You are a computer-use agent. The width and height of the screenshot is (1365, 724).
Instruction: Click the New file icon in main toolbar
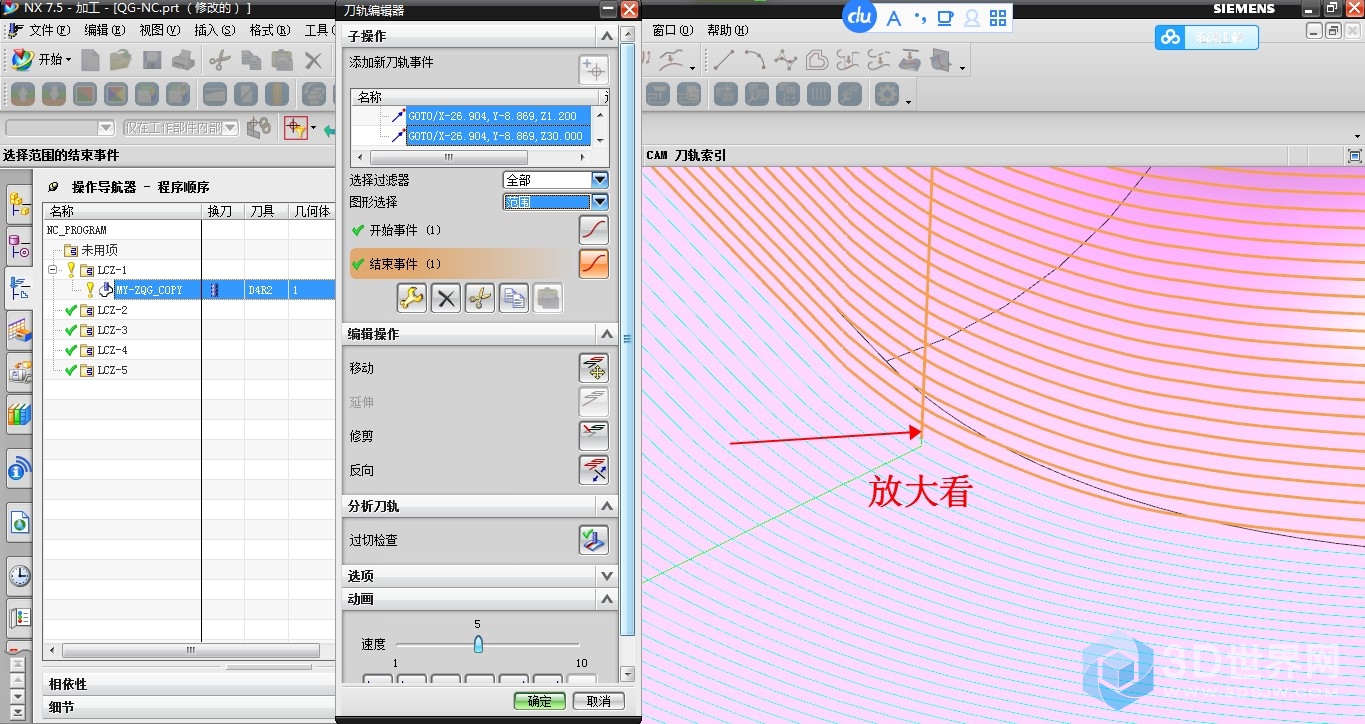coord(91,60)
